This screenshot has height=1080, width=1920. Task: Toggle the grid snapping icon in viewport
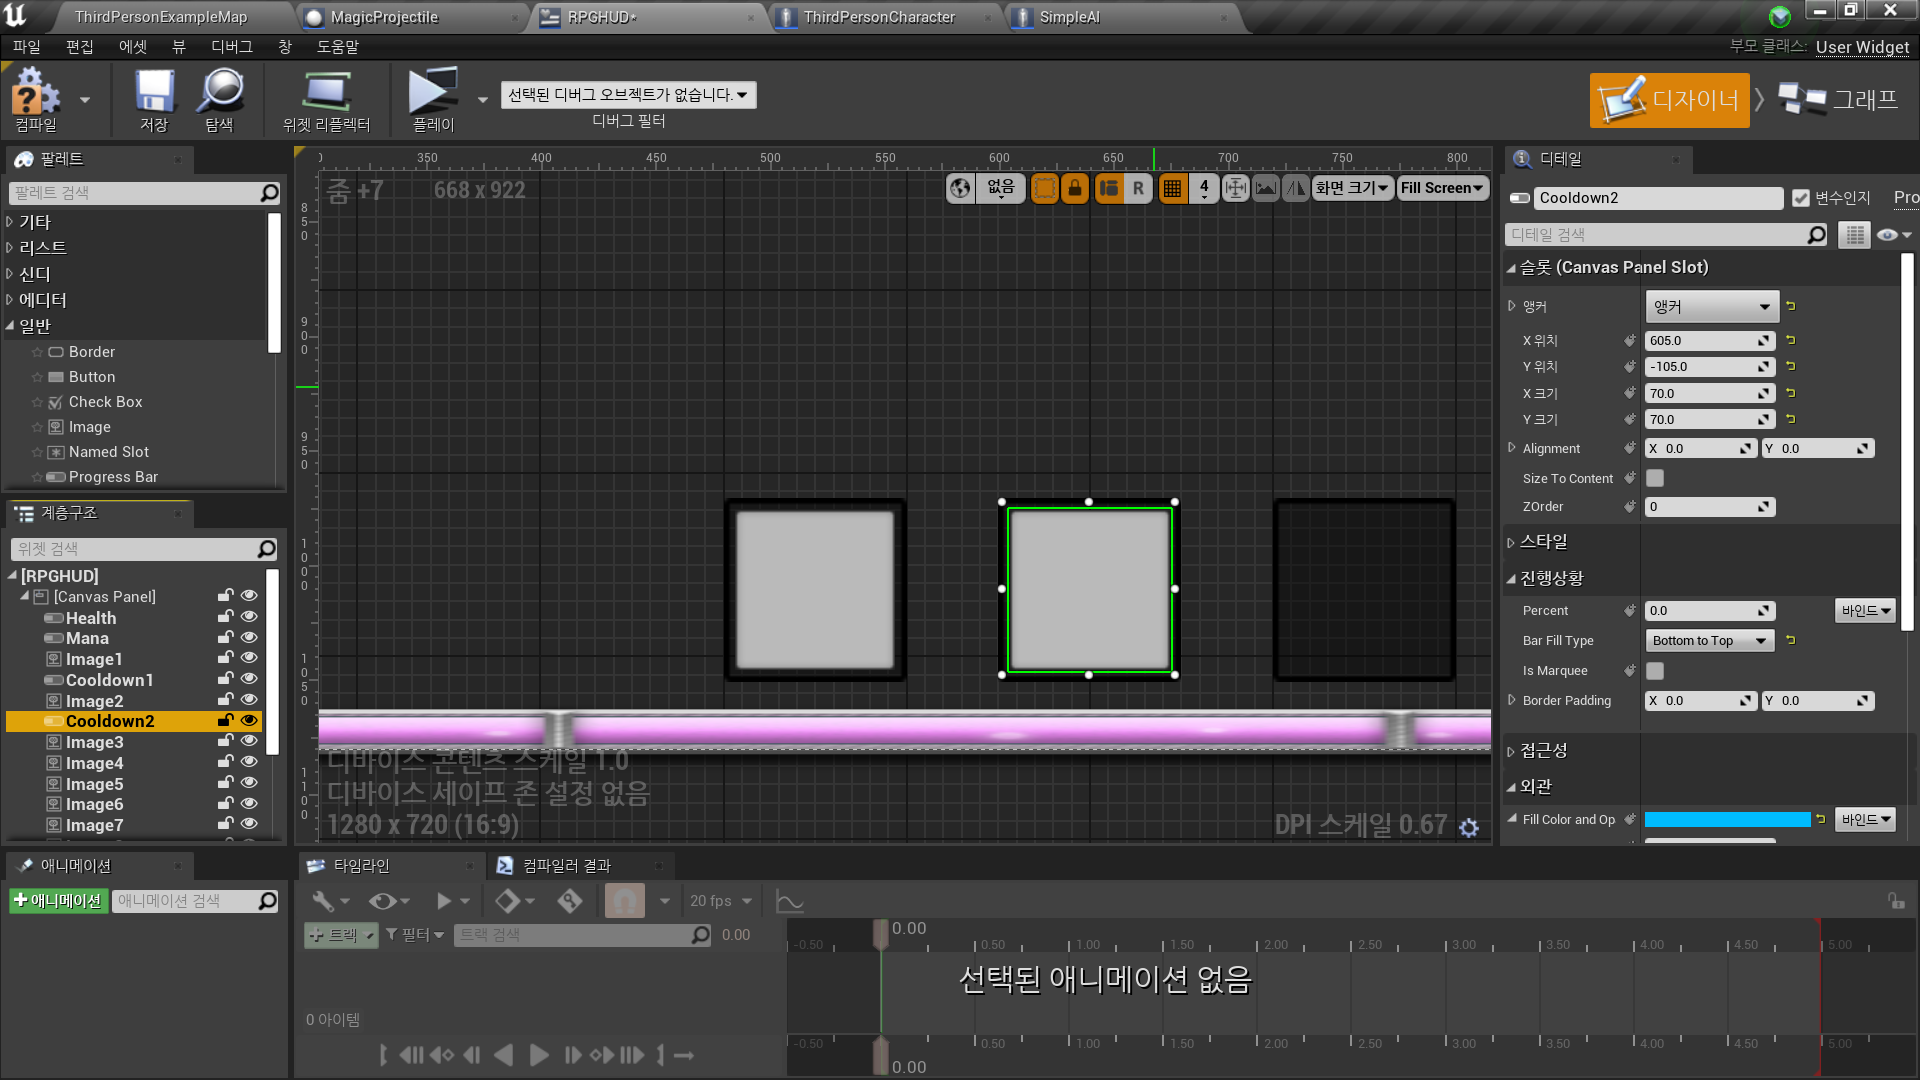point(1172,188)
